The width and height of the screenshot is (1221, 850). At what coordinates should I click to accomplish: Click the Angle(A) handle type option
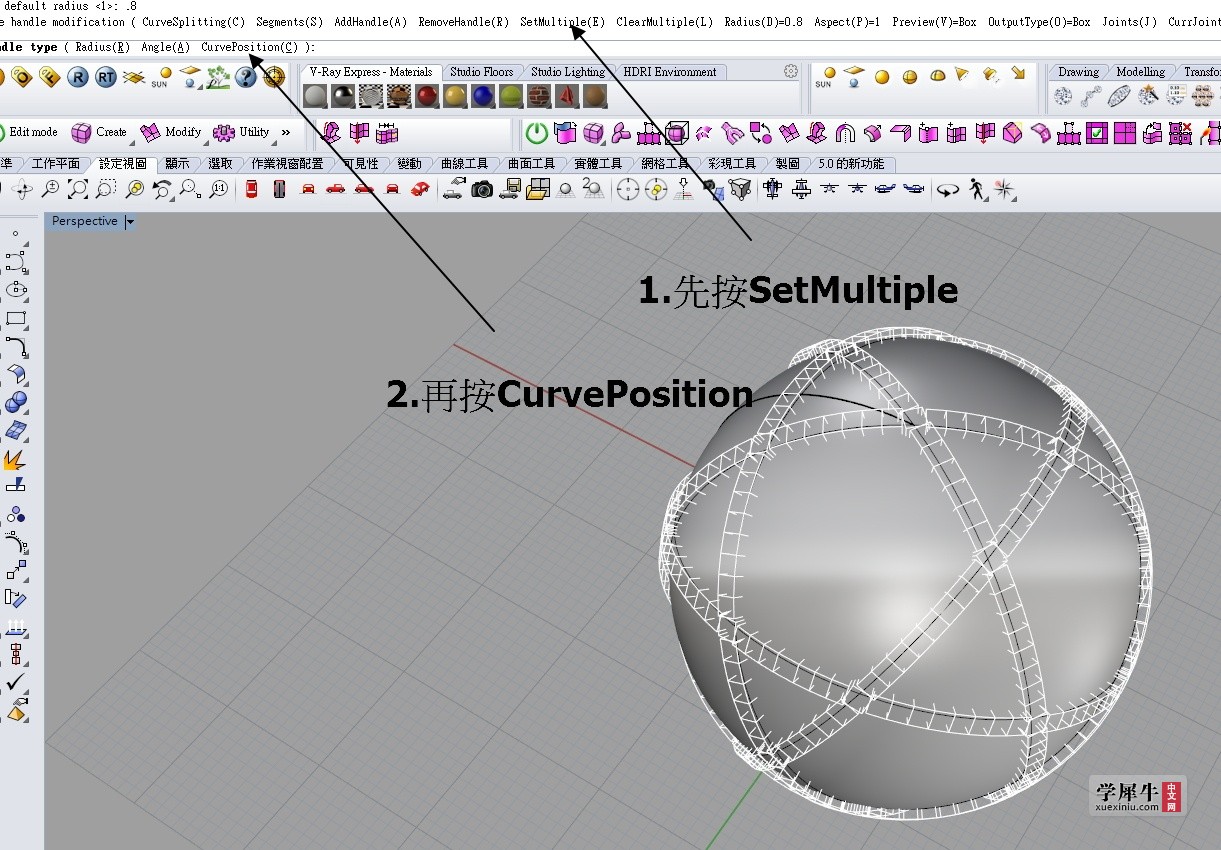coord(165,47)
